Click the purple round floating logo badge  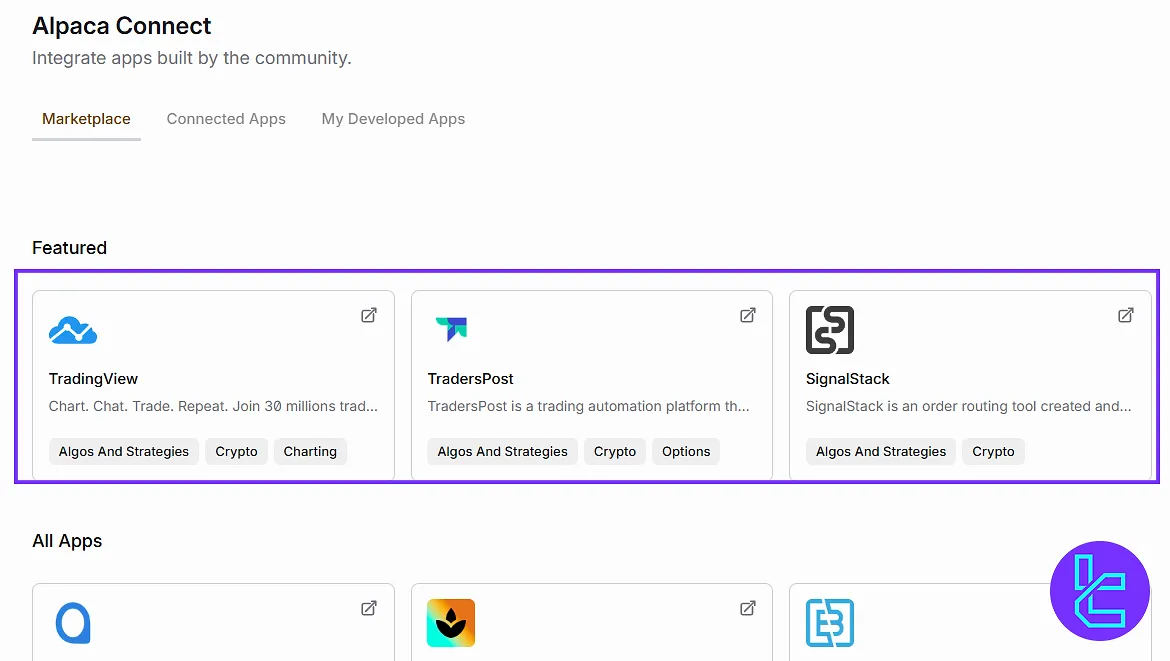1100,591
